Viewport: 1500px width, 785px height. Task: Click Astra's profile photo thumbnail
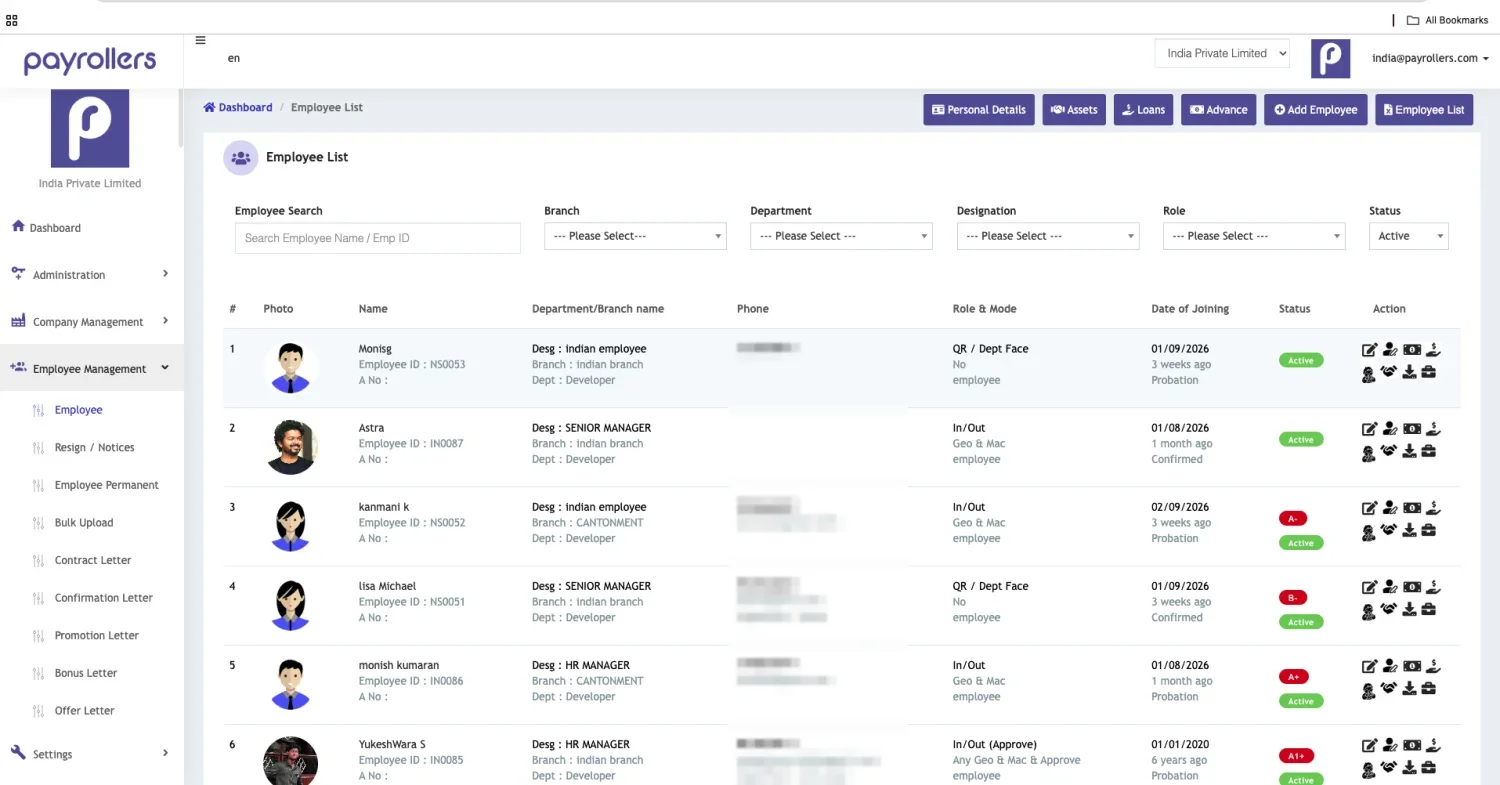click(292, 447)
